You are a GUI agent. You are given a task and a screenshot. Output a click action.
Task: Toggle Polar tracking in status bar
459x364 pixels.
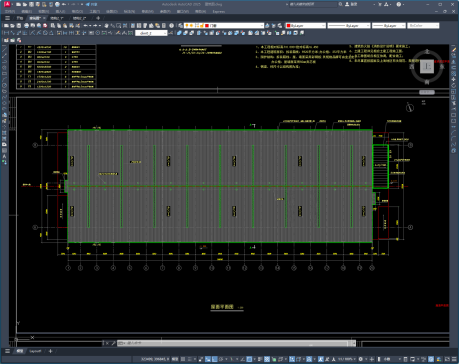coord(221,359)
